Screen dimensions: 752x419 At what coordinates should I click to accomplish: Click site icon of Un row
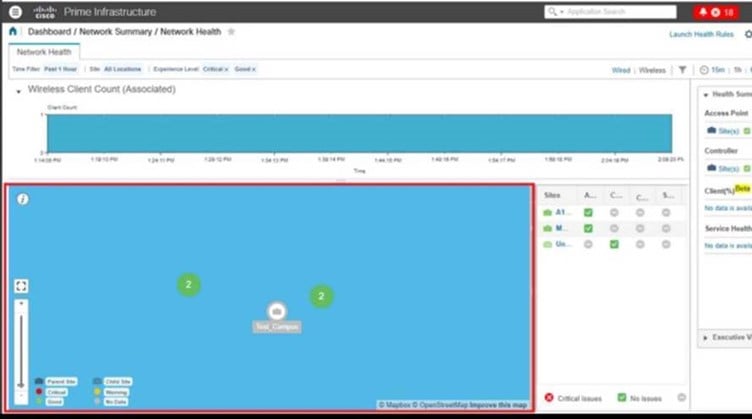[x=547, y=244]
